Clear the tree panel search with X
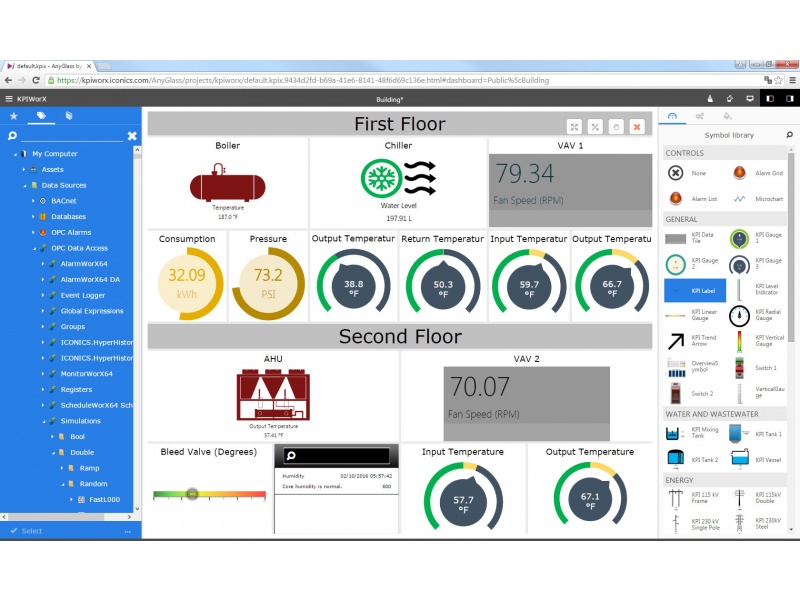This screenshot has width=800, height=600. [x=132, y=136]
